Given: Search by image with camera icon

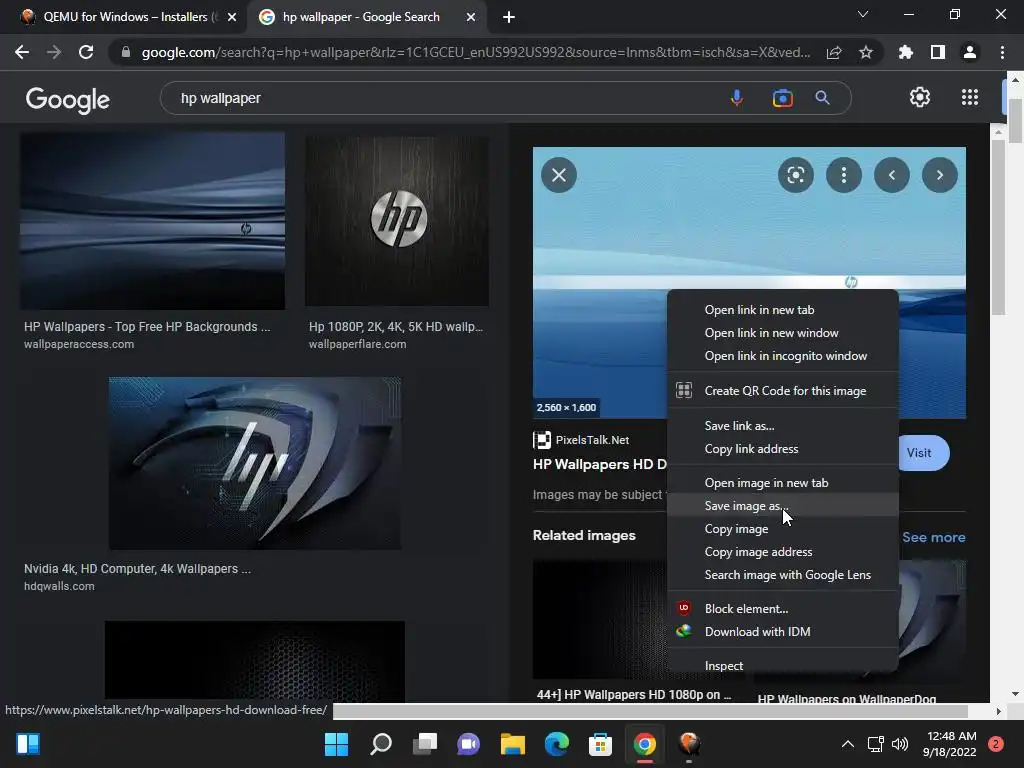Looking at the screenshot, I should 782,98.
